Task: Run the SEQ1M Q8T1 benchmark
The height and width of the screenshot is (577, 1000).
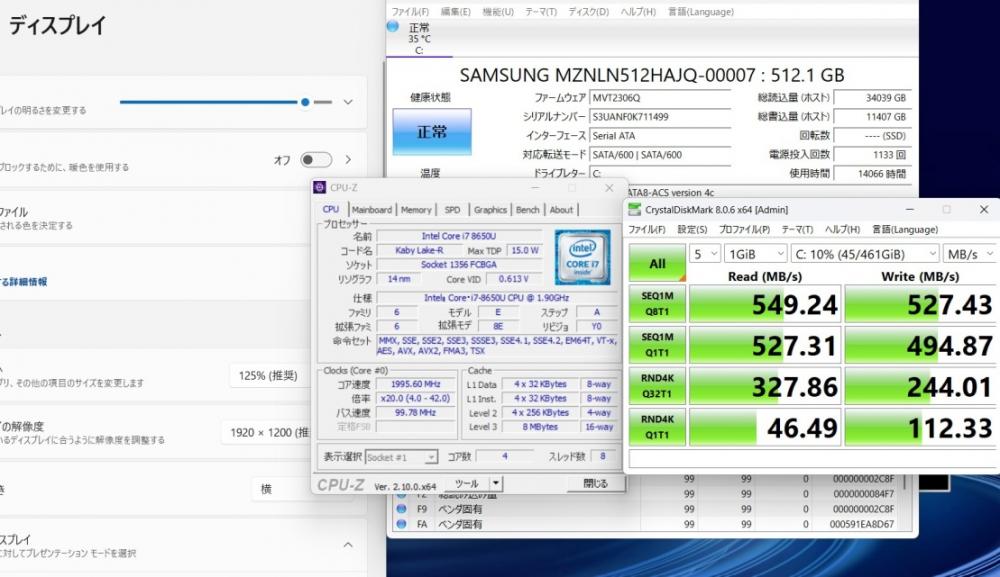Action: tap(657, 303)
